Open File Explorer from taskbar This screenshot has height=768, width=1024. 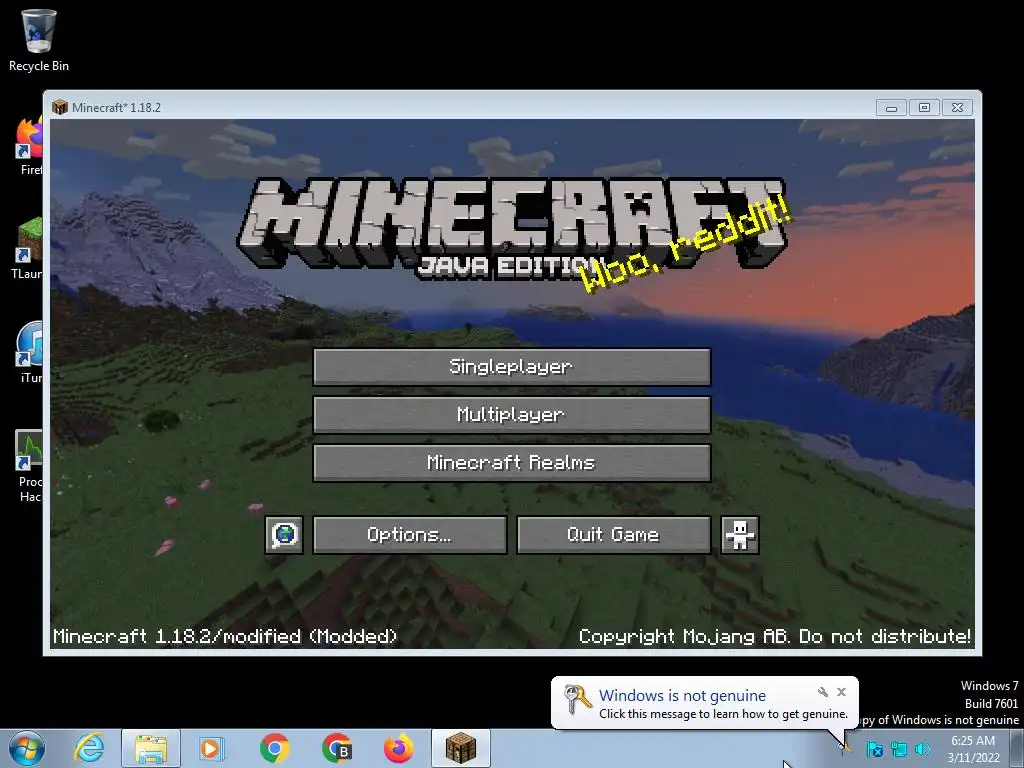(x=151, y=748)
